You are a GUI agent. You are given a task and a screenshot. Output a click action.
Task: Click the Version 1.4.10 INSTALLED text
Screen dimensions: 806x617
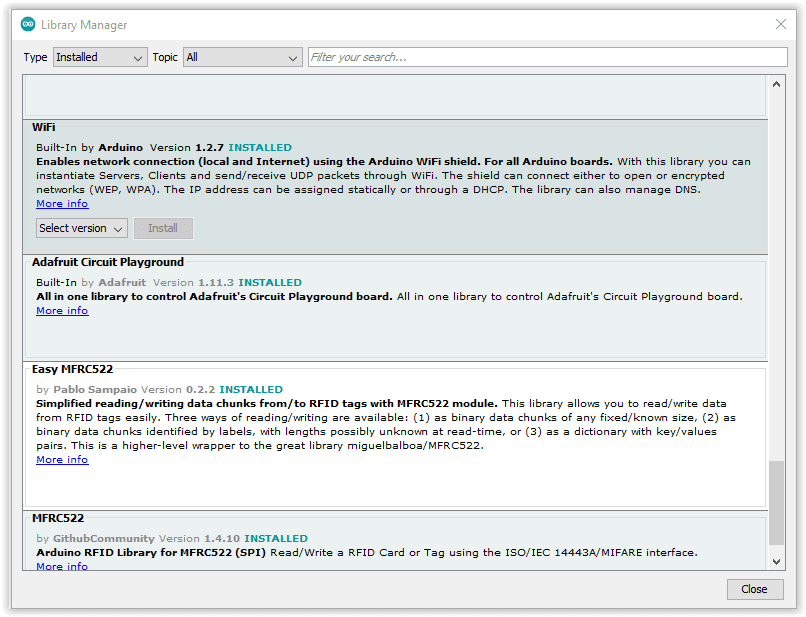coord(233,538)
